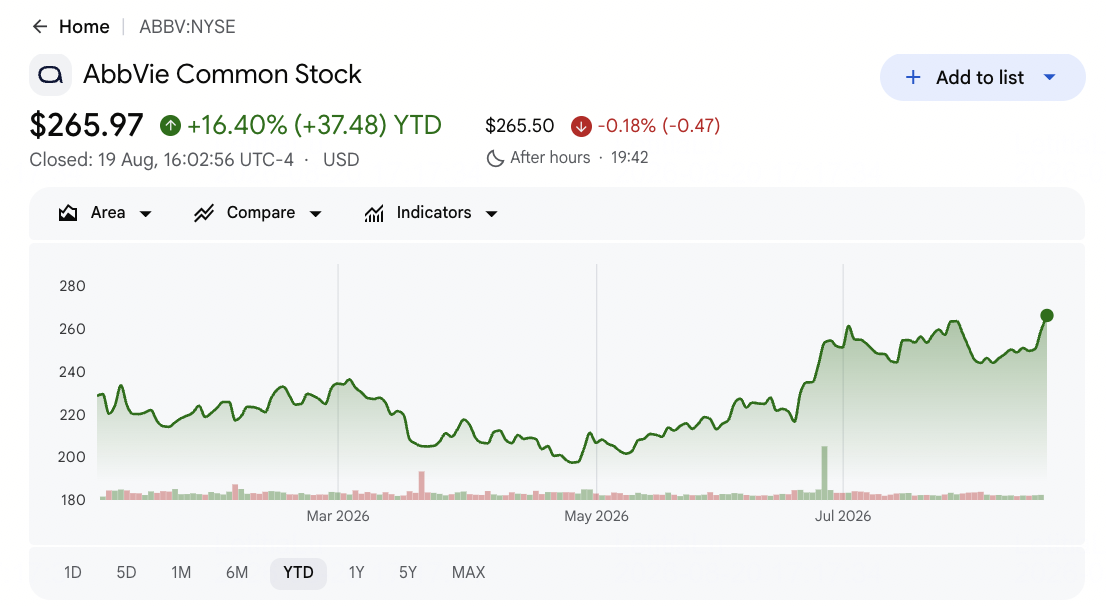Click the back arrow icon beside Home
1106x606 pixels.
tap(40, 27)
